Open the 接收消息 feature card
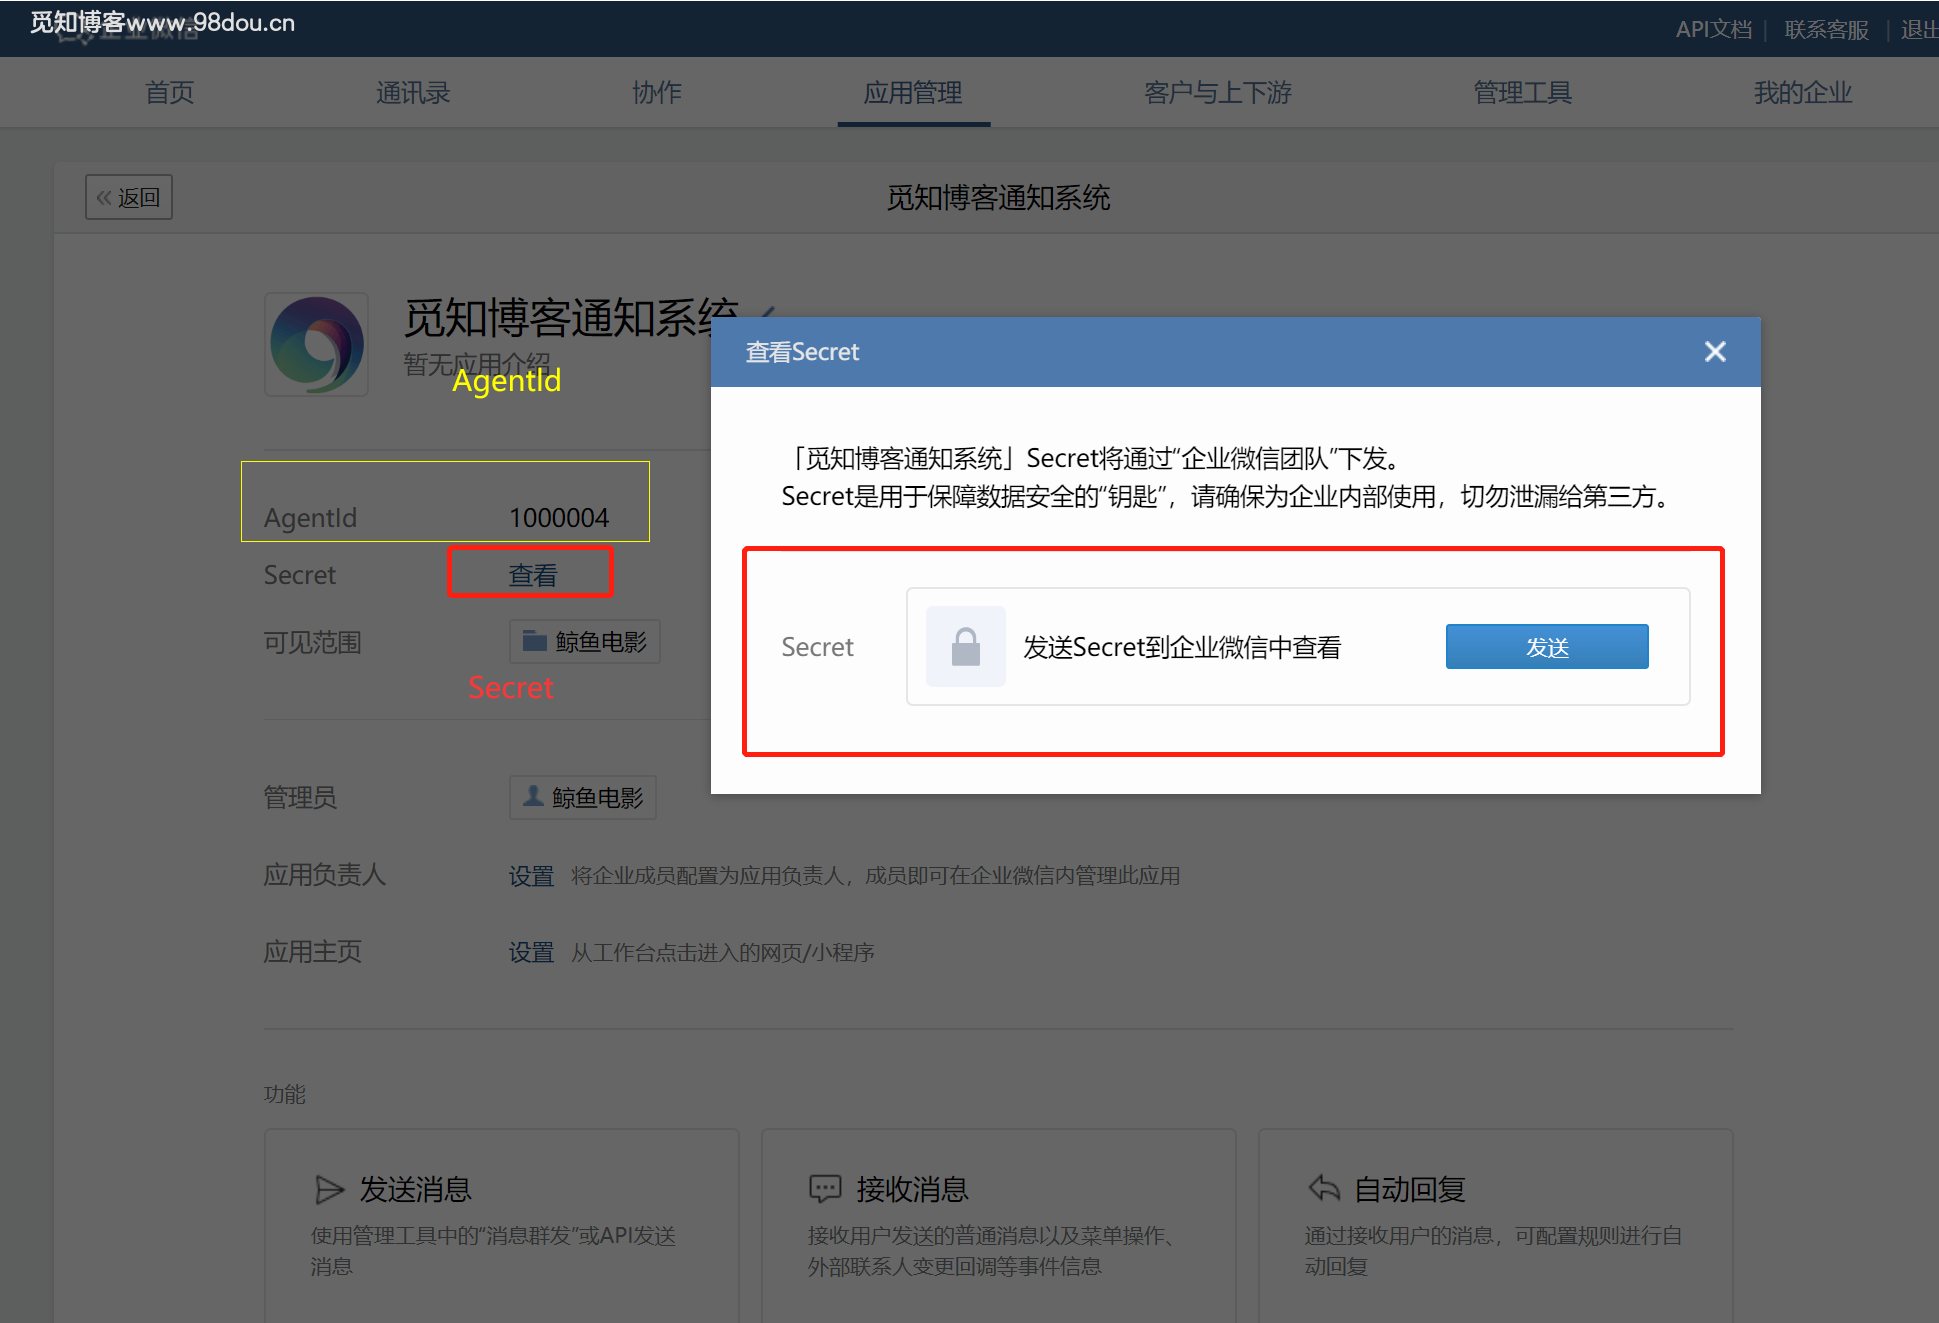Viewport: 1939px width, 1323px height. click(x=999, y=1225)
